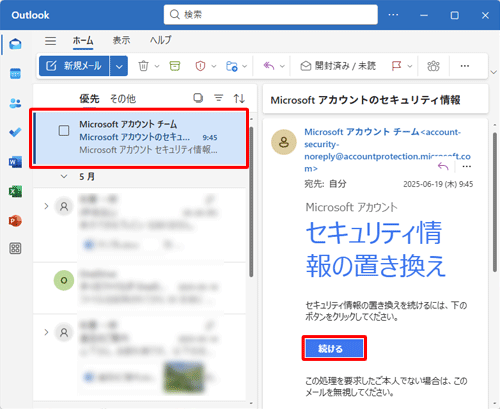Open the More apps grid icon

coord(15,248)
